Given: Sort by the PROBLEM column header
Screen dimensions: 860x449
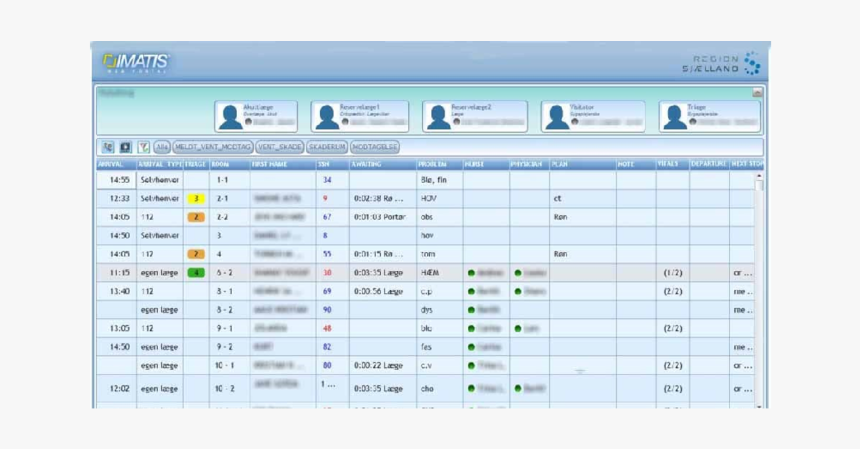Looking at the screenshot, I should coord(440,164).
